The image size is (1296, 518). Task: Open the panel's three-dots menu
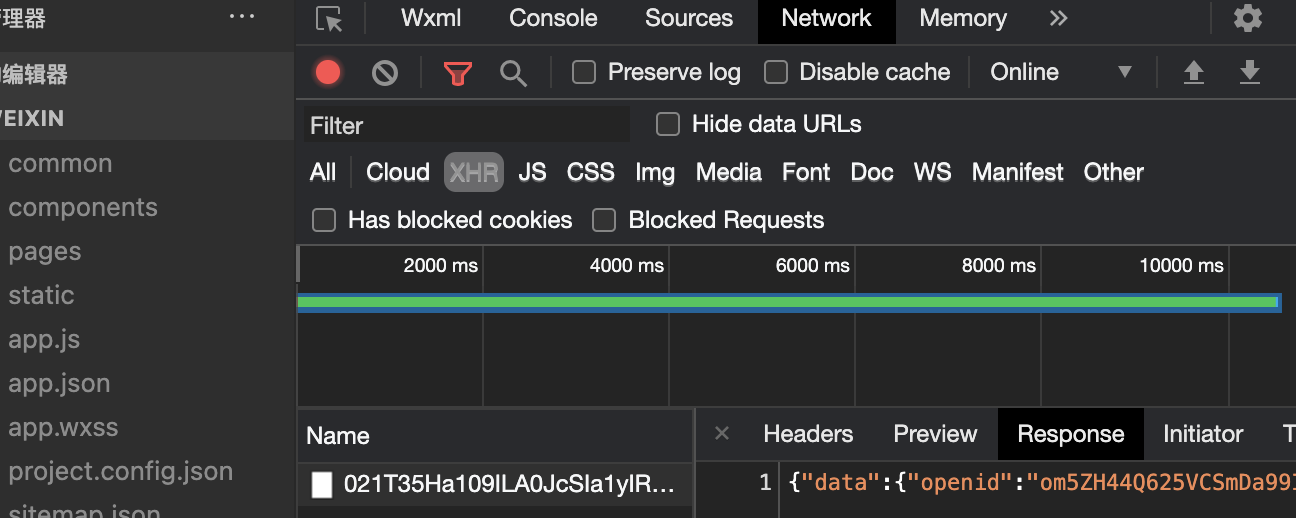click(x=242, y=17)
